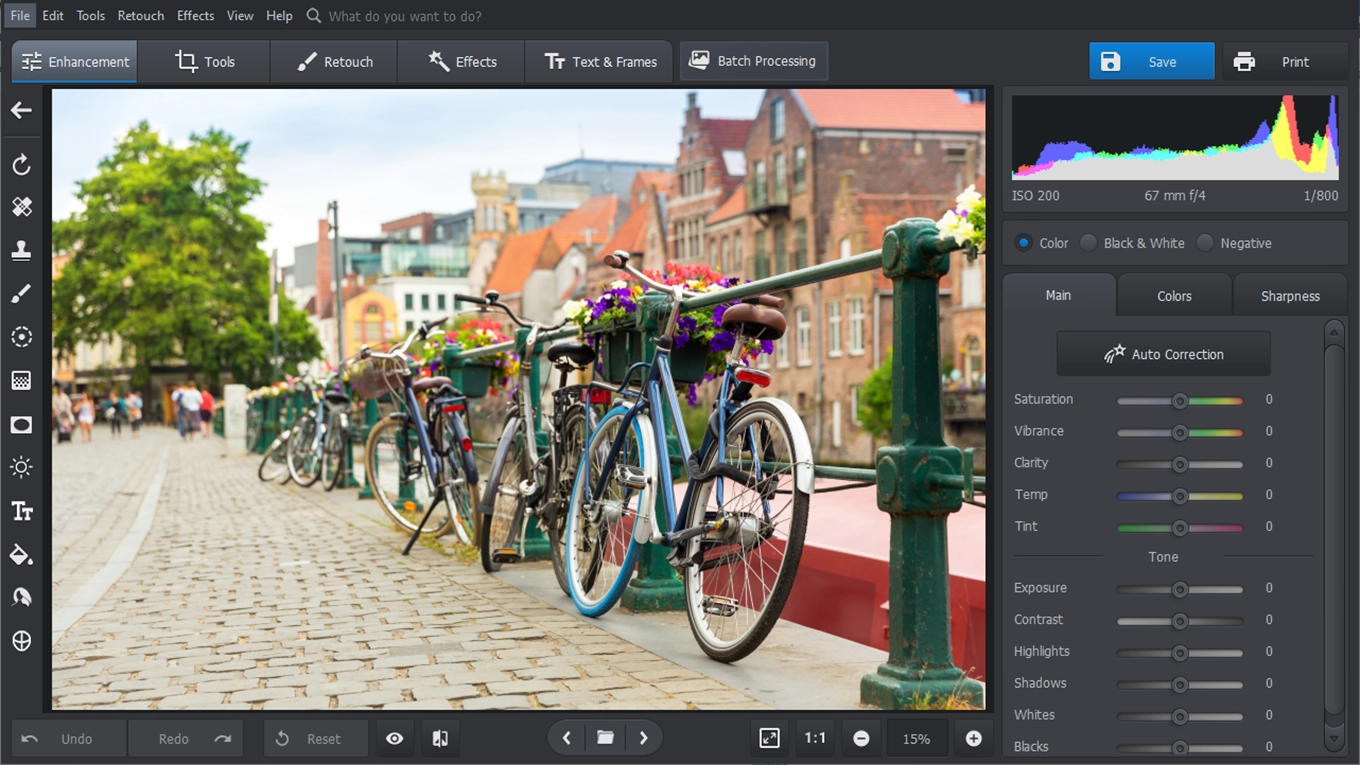Open the vignette tool

coord(21,425)
